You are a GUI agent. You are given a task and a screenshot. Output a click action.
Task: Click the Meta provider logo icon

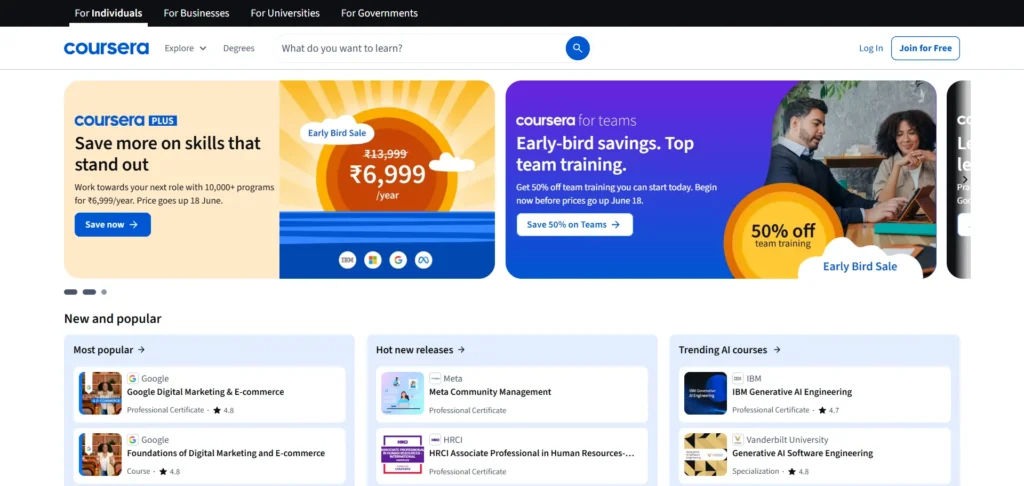pyautogui.click(x=435, y=378)
